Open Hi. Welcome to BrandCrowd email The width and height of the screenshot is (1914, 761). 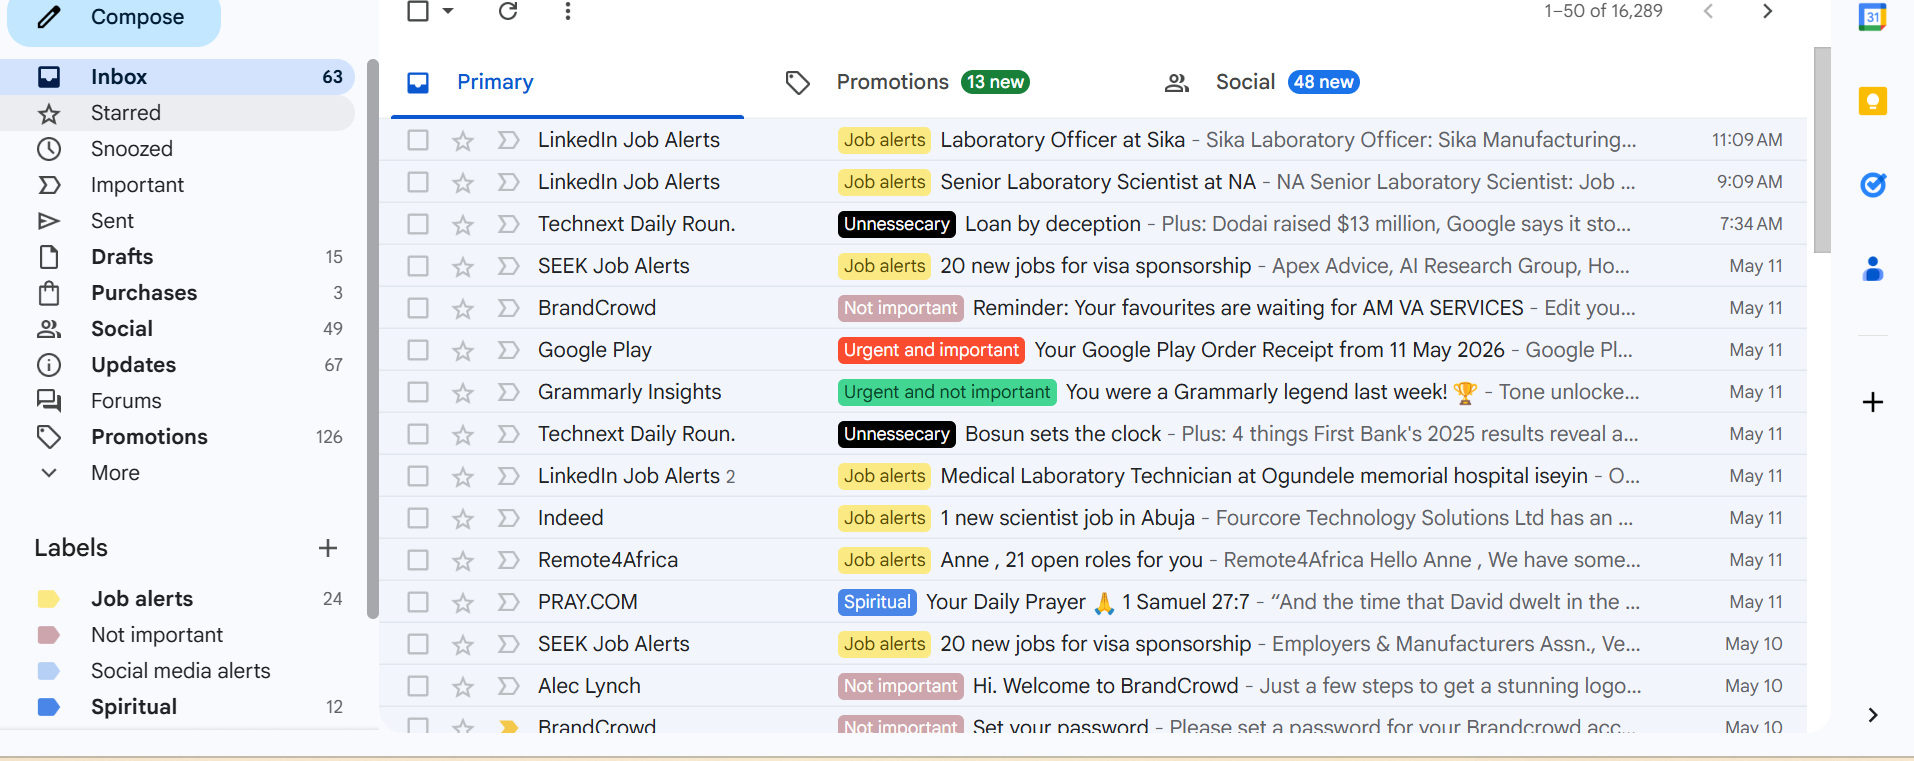coord(1093,686)
